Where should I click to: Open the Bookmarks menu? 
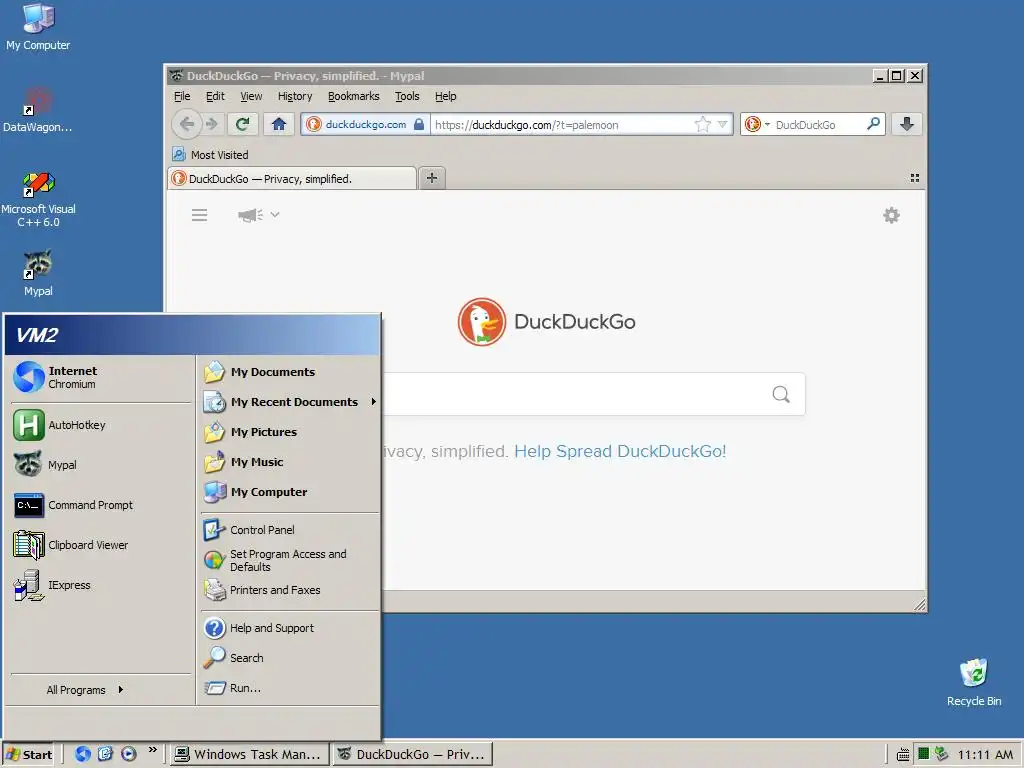coord(353,96)
